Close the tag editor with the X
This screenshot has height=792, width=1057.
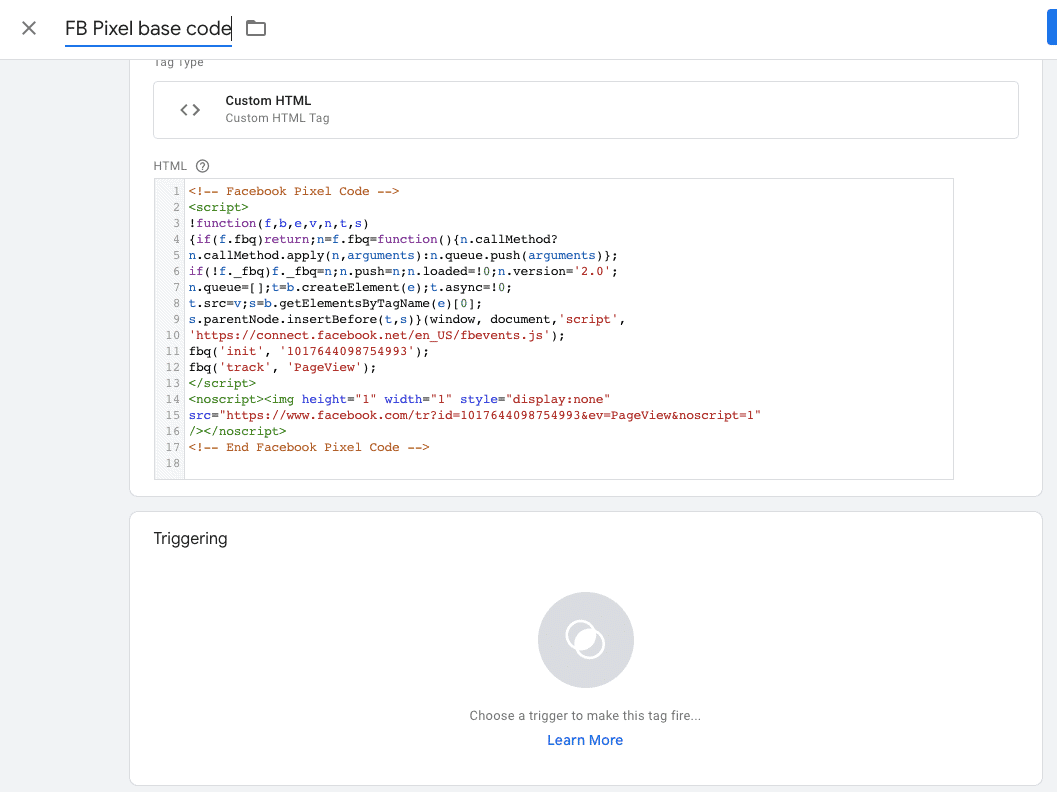coord(29,28)
